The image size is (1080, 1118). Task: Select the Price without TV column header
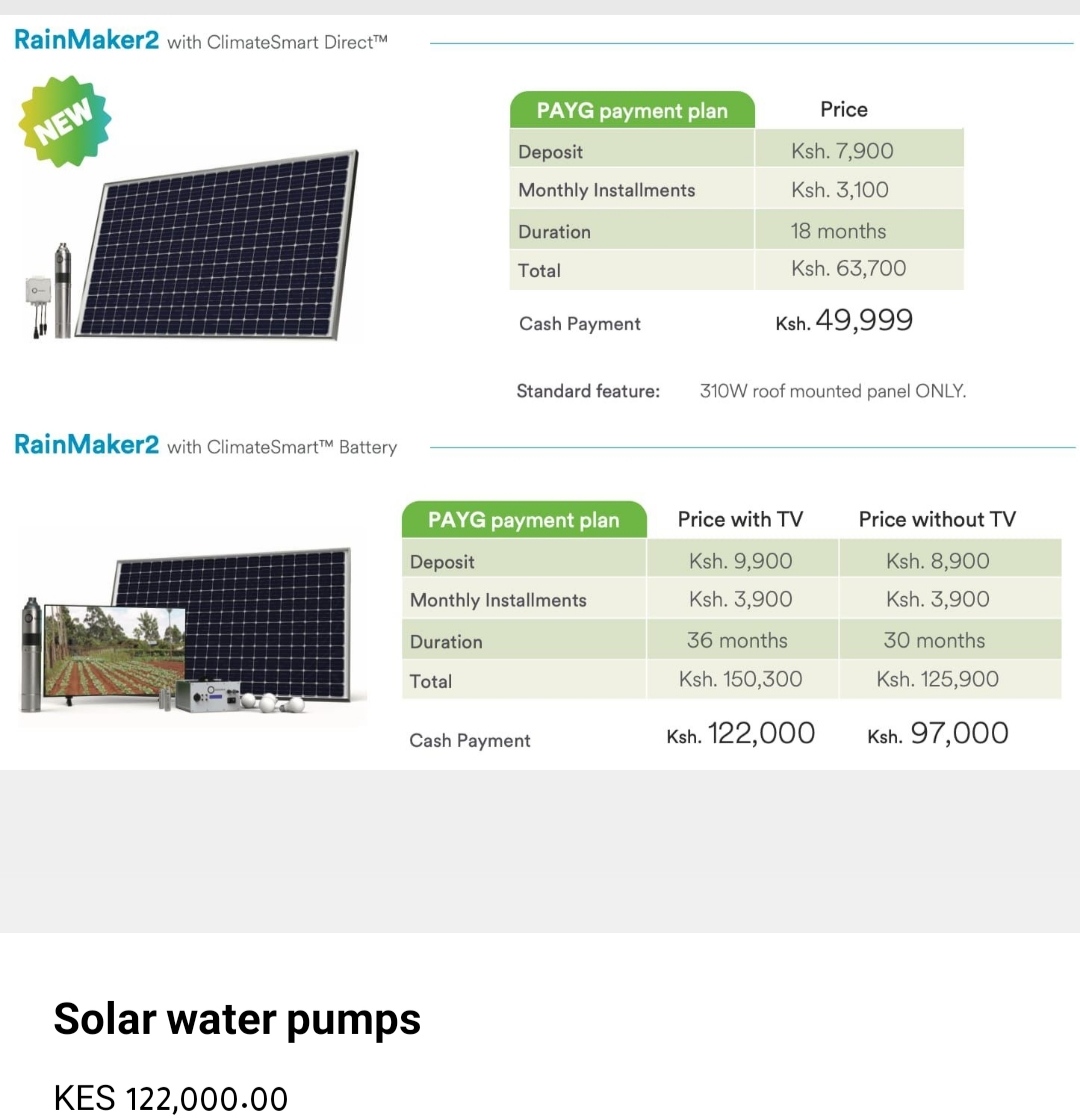coord(937,519)
